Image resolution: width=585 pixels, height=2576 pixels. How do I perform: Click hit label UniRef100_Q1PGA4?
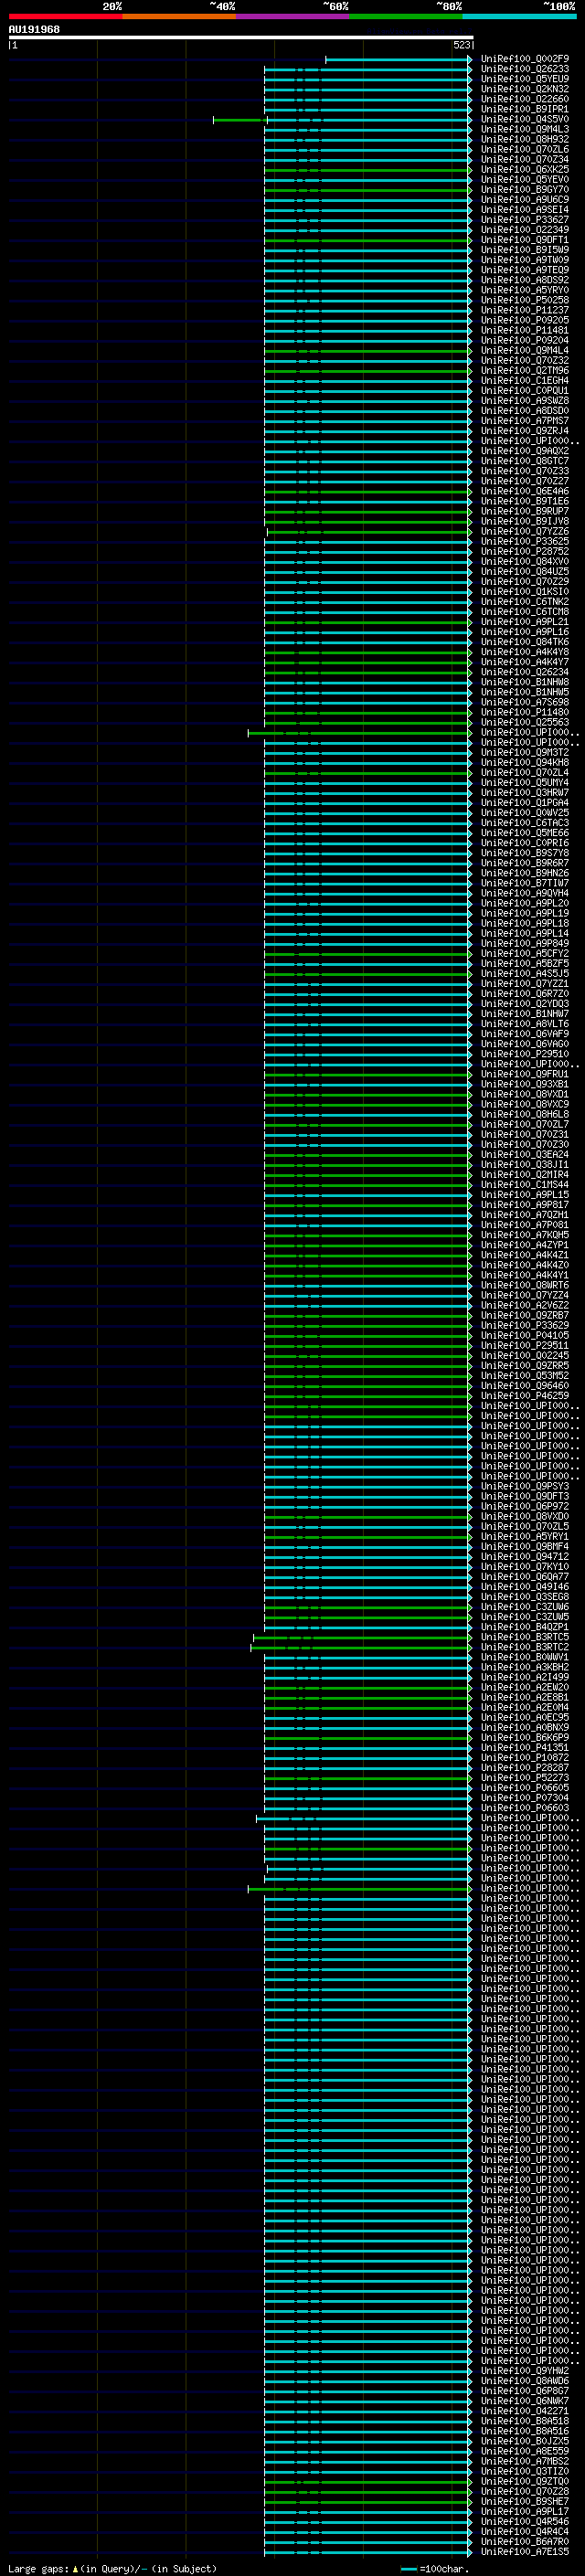tap(525, 803)
